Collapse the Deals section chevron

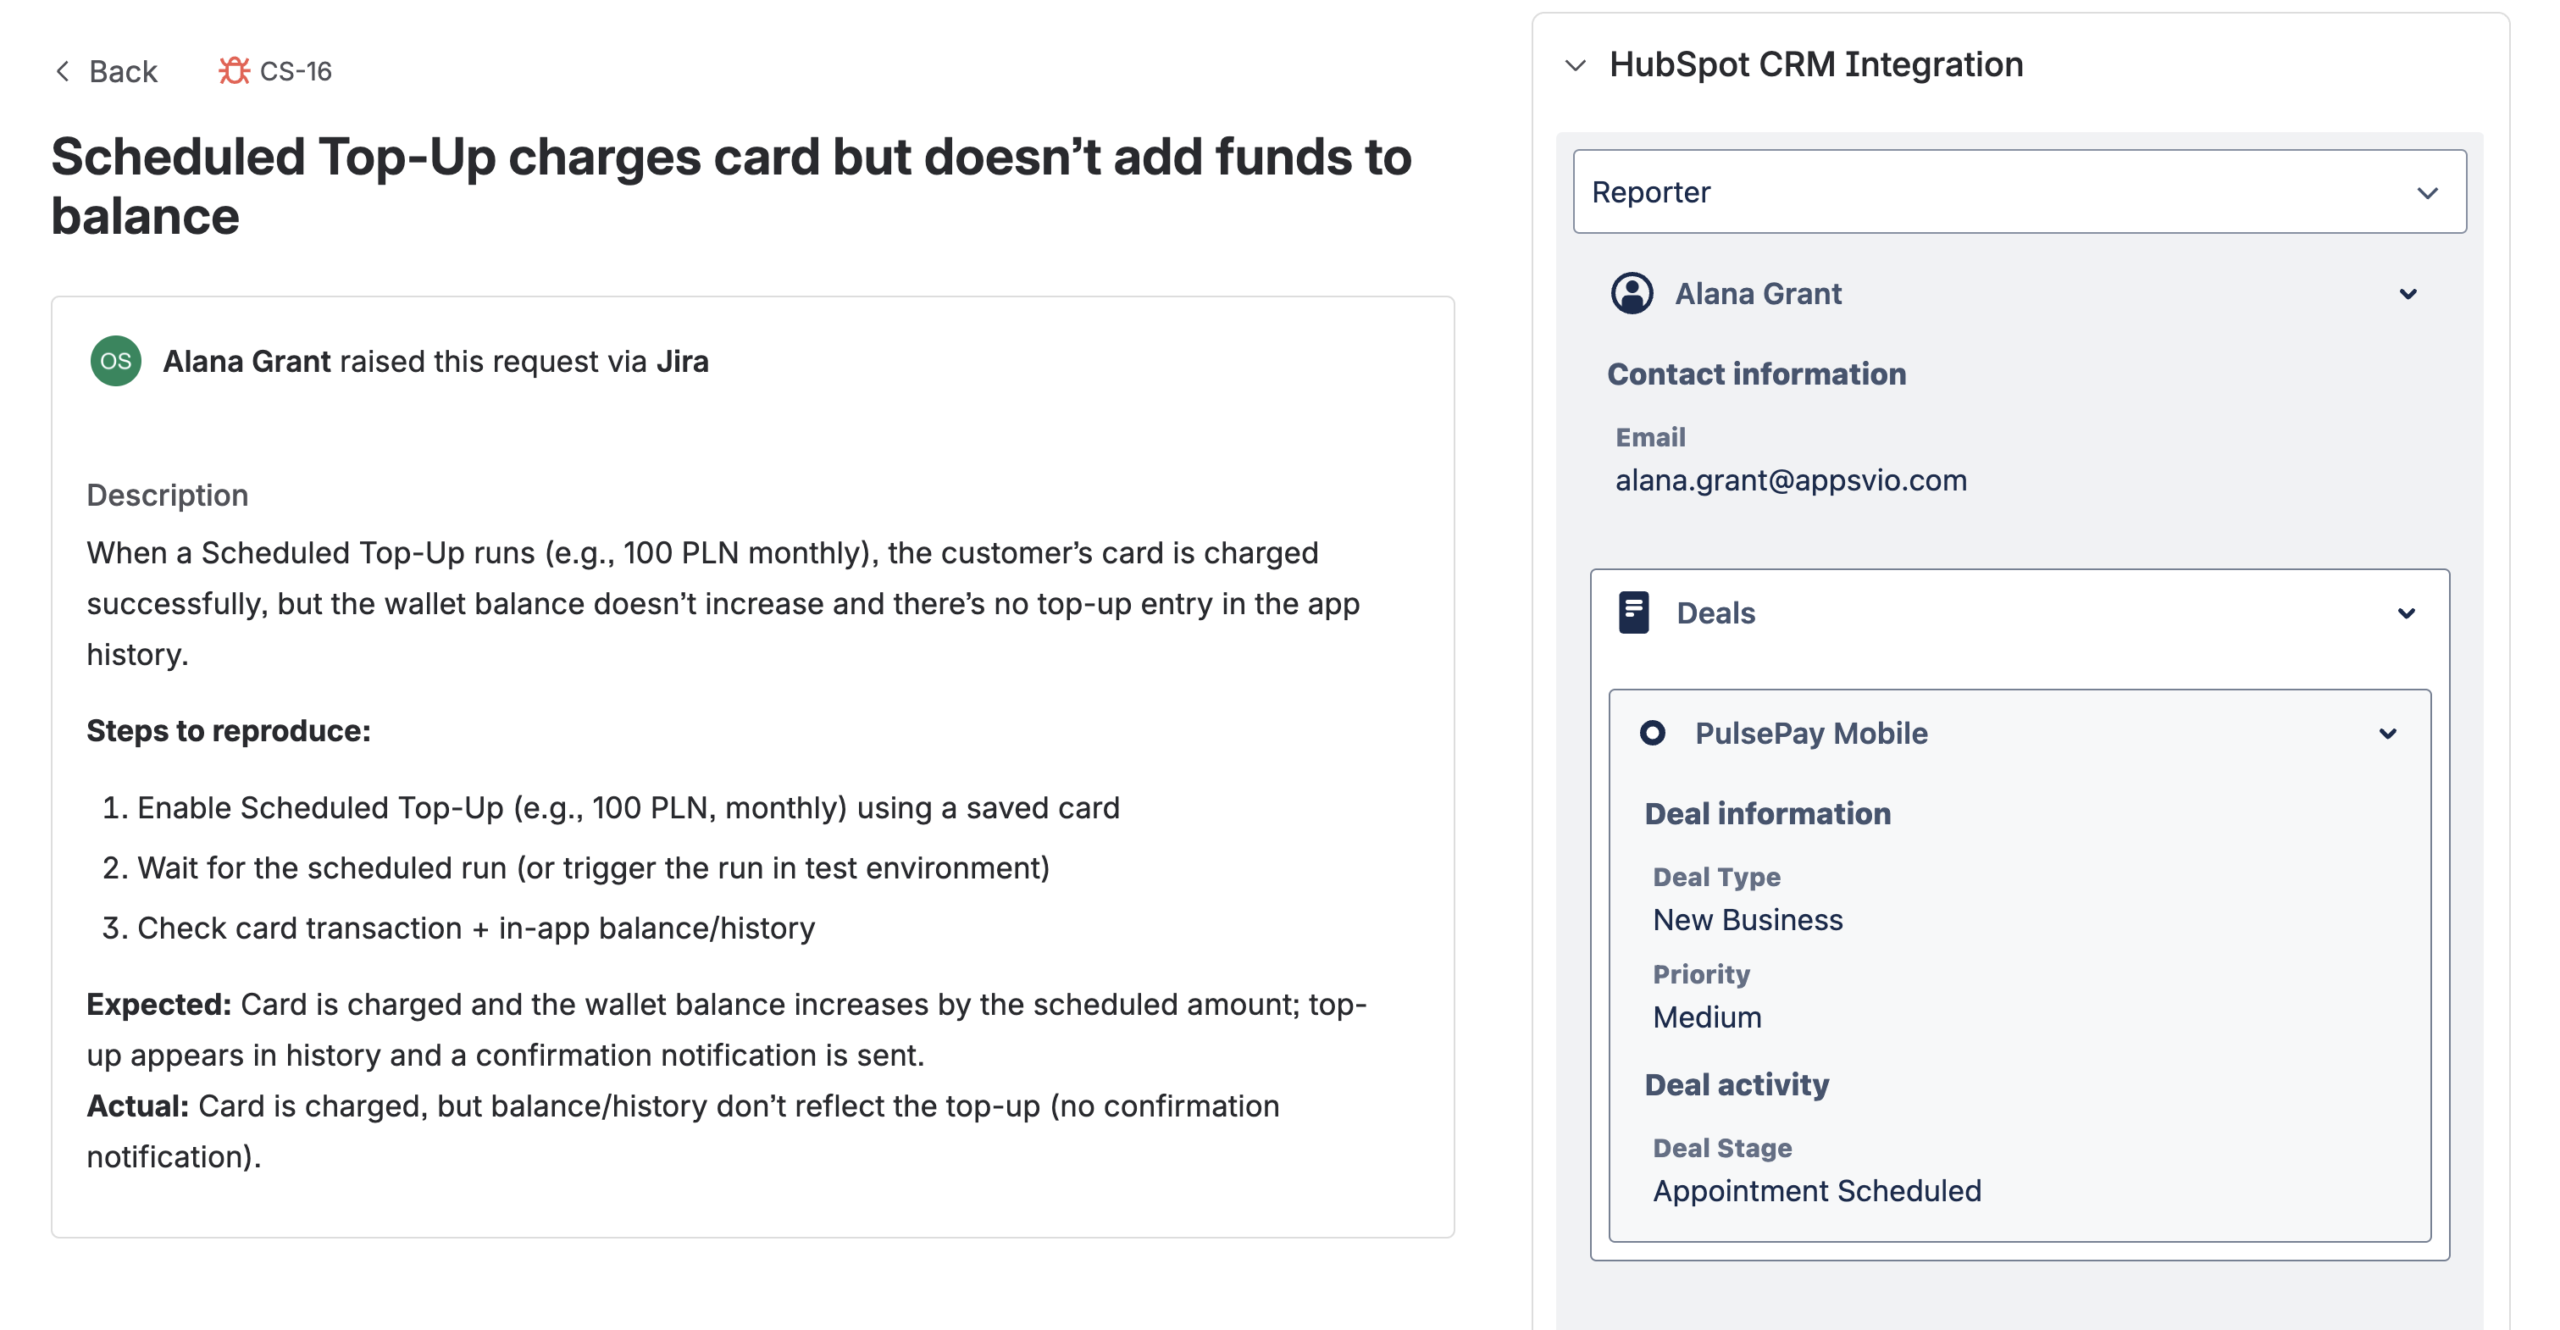2406,613
